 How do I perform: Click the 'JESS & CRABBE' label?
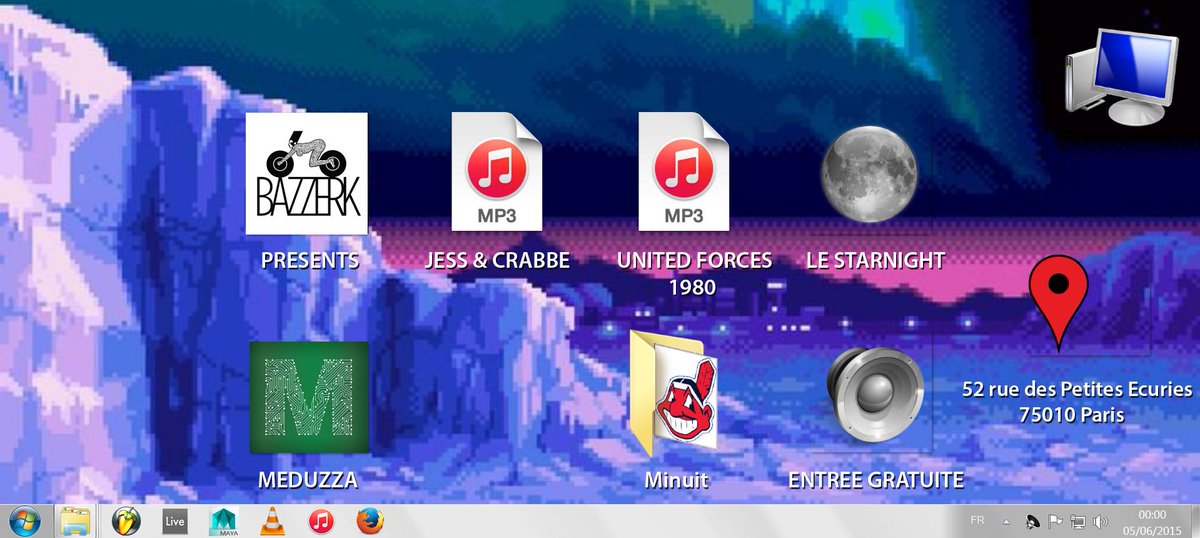497,261
